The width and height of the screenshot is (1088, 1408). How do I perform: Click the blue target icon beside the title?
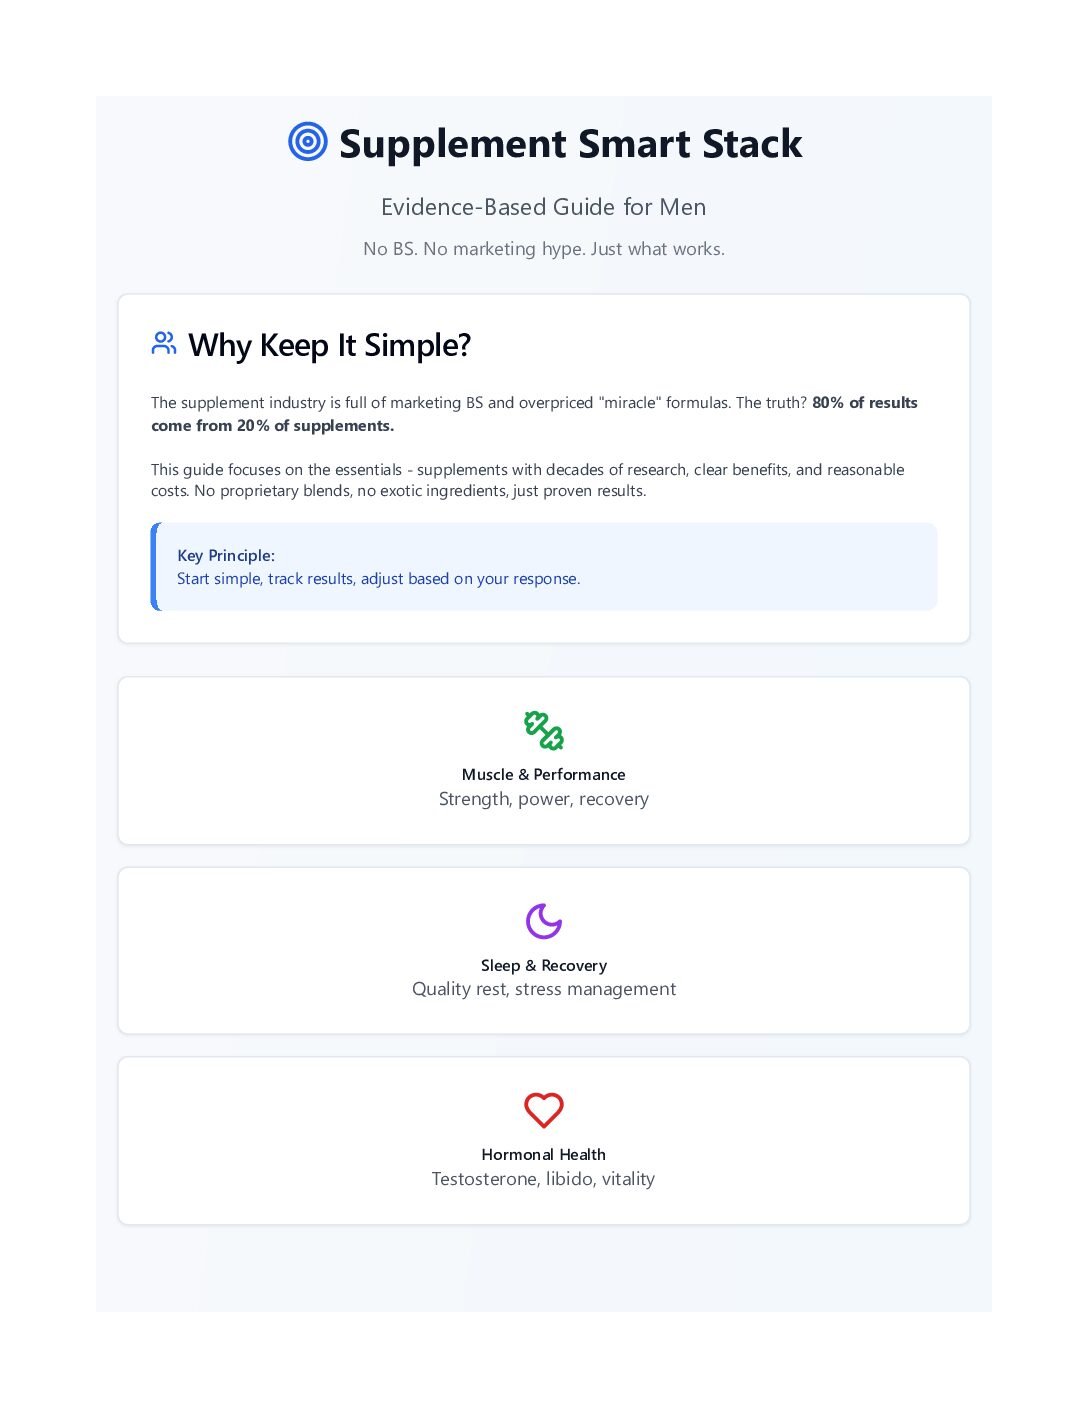click(307, 141)
